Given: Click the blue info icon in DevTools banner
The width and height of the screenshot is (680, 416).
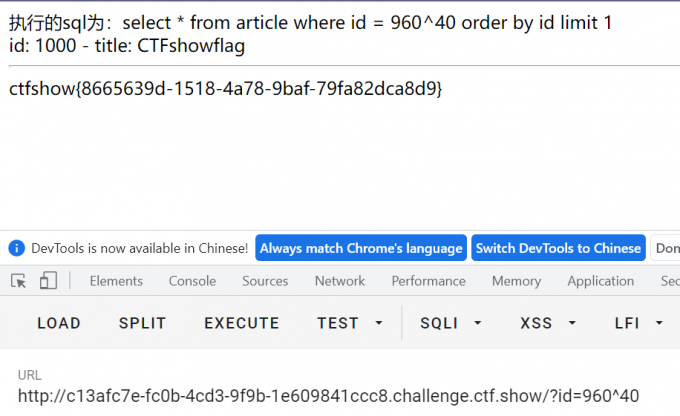Looking at the screenshot, I should click(16, 248).
